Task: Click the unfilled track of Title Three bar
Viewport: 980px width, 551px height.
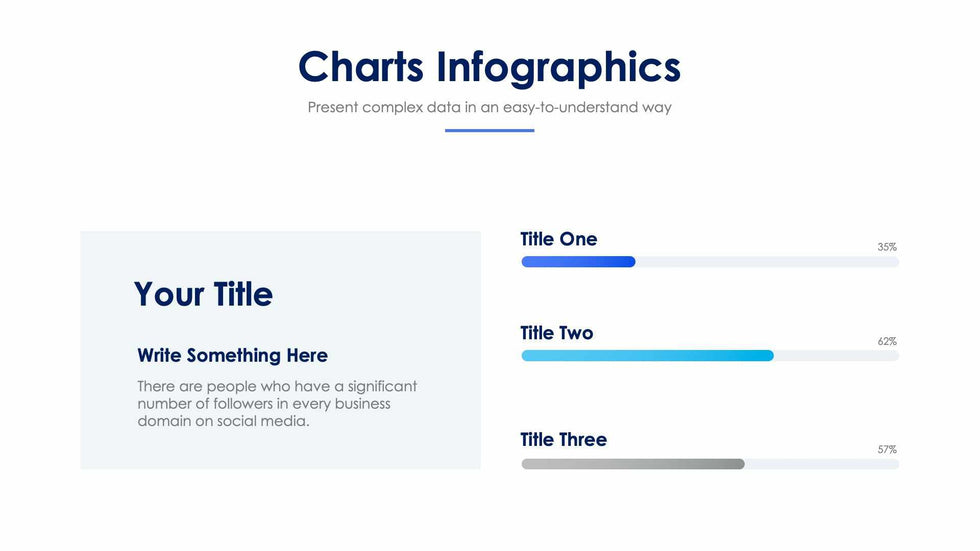Action: point(821,464)
